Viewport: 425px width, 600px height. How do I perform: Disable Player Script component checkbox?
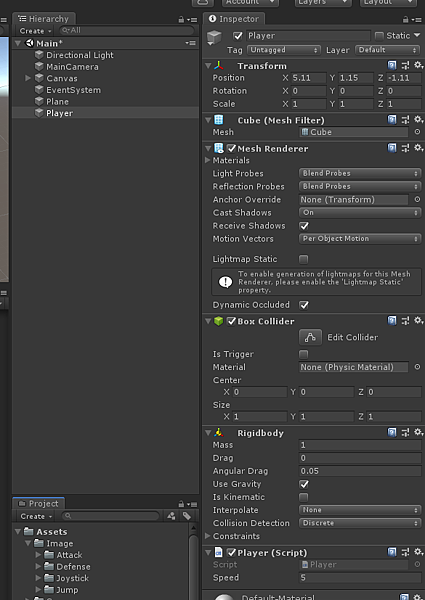231,553
